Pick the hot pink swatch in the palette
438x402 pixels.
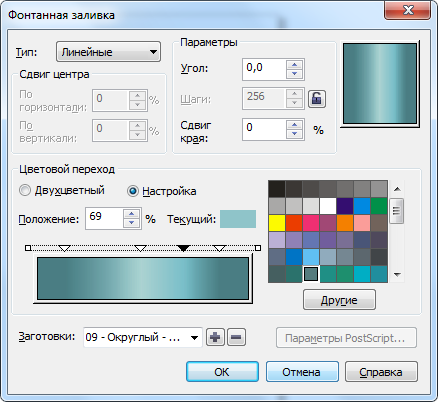point(311,223)
